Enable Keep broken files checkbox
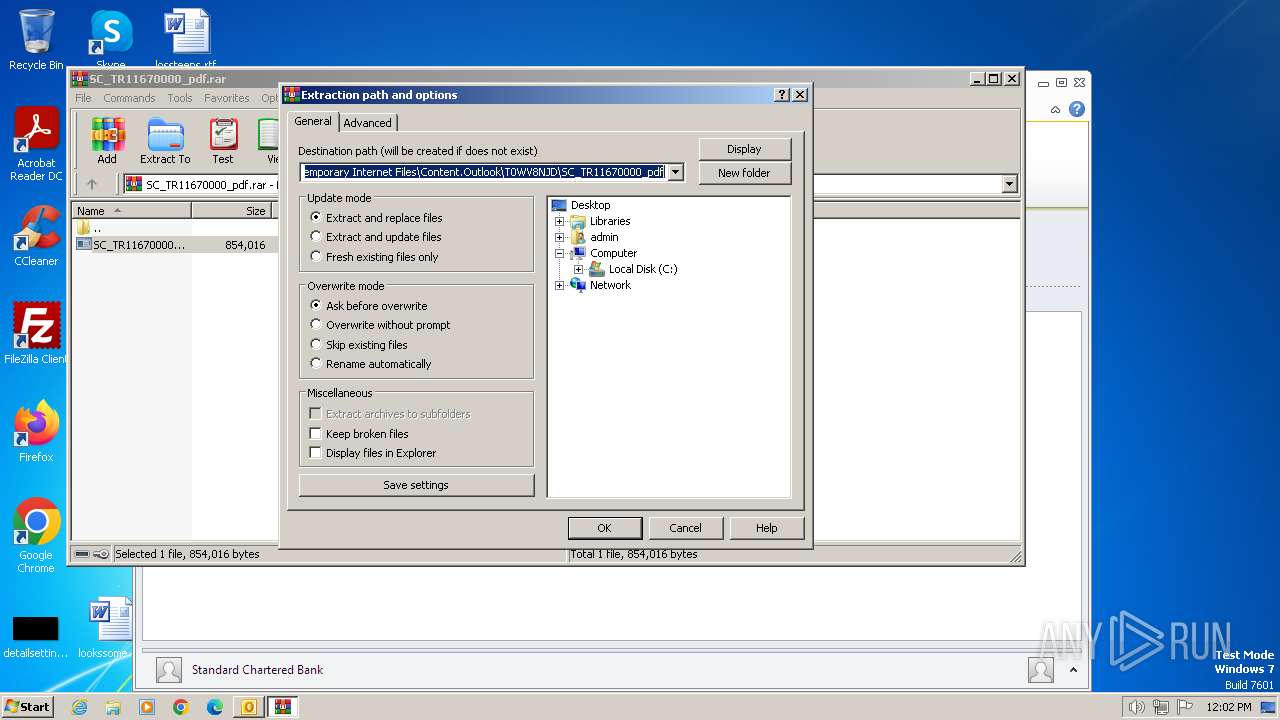The image size is (1280, 720). [316, 433]
